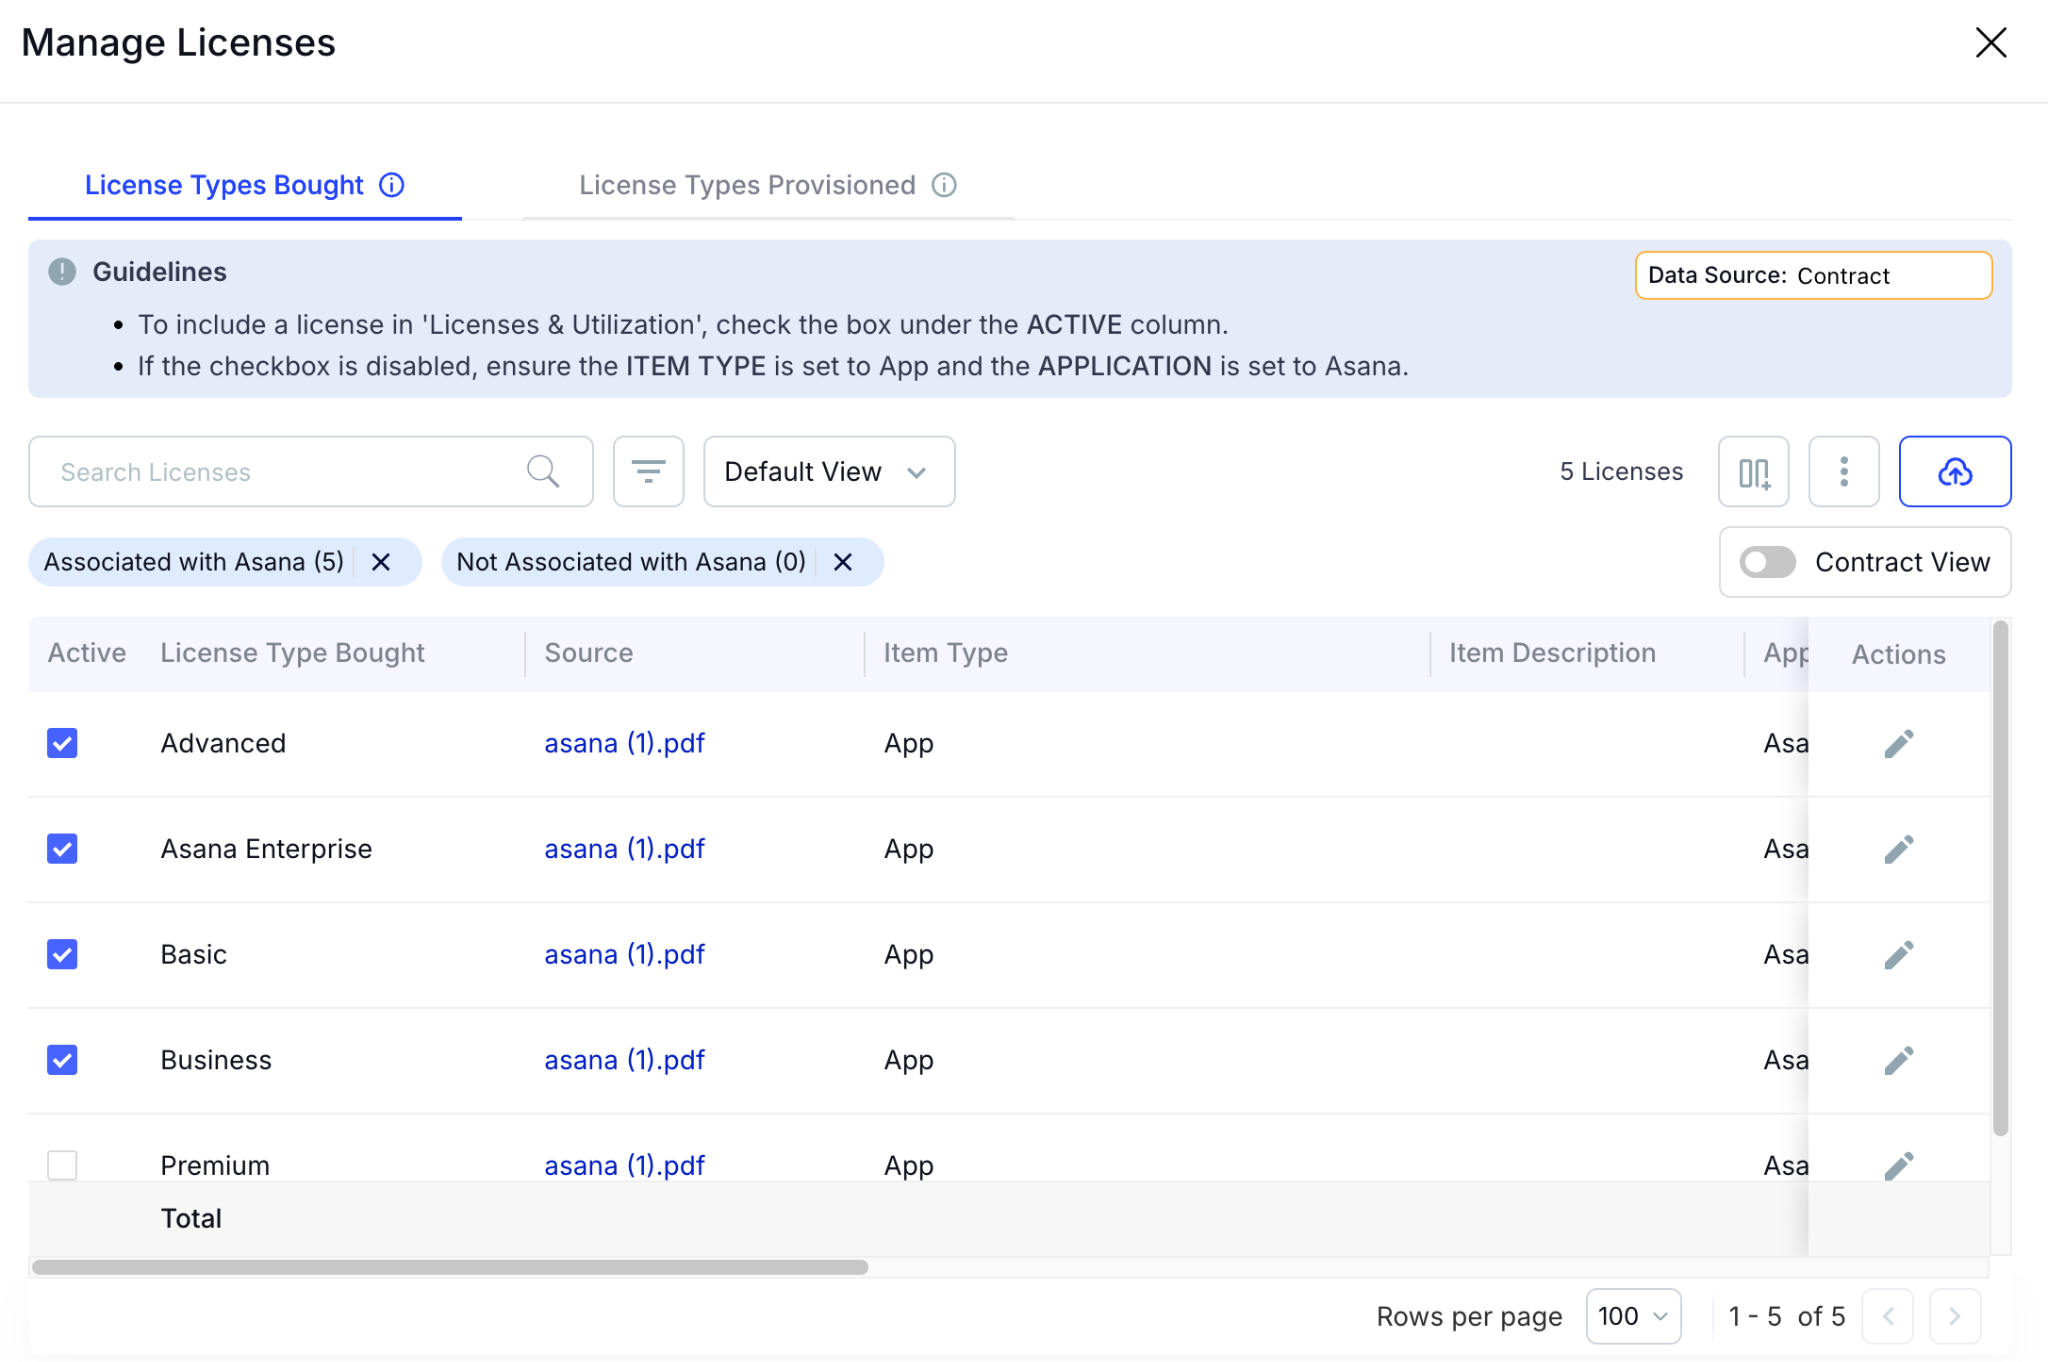This screenshot has width=2048, height=1362.
Task: Select the License Types Bought tab
Action: point(224,185)
